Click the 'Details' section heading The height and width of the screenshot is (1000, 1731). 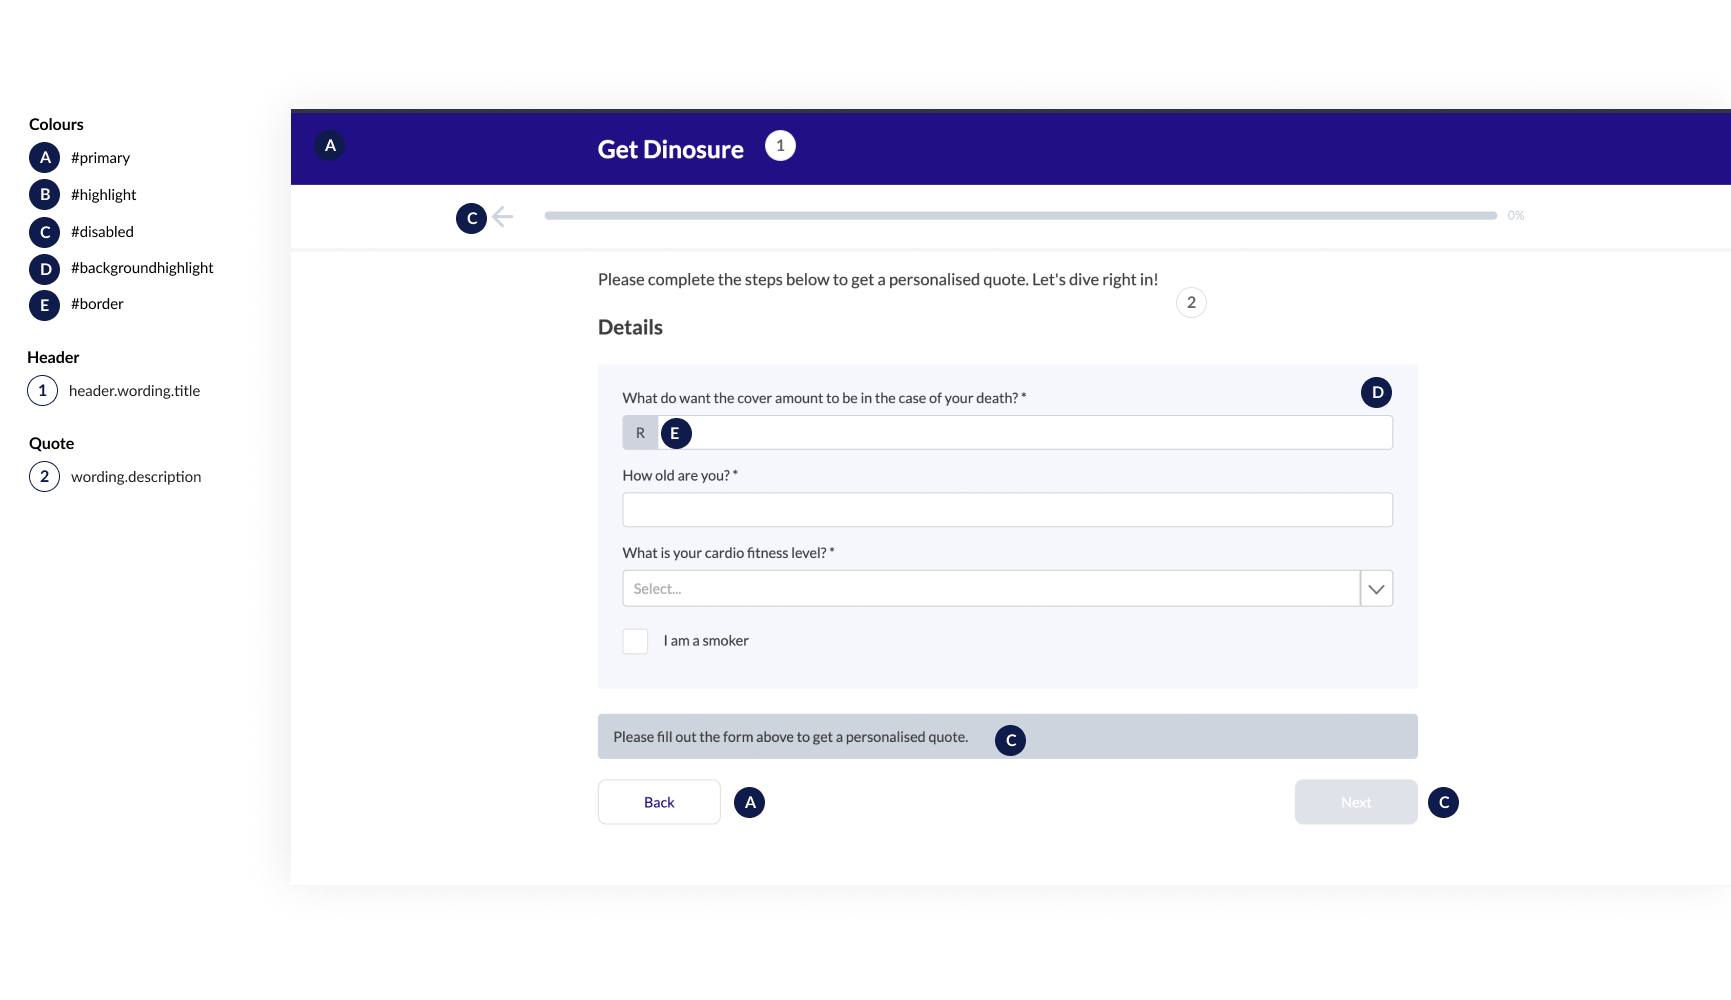pos(630,327)
